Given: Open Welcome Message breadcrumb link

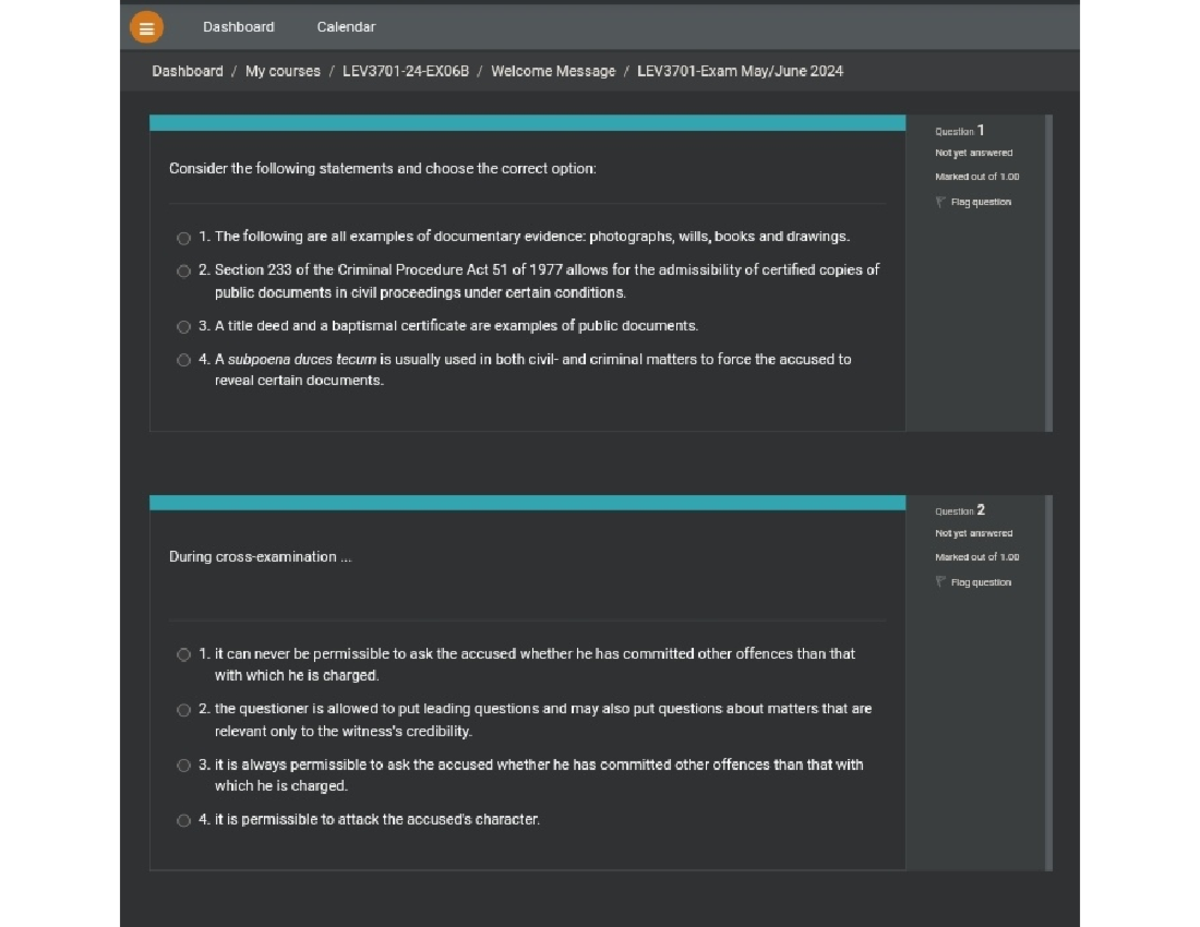Looking at the screenshot, I should point(553,71).
